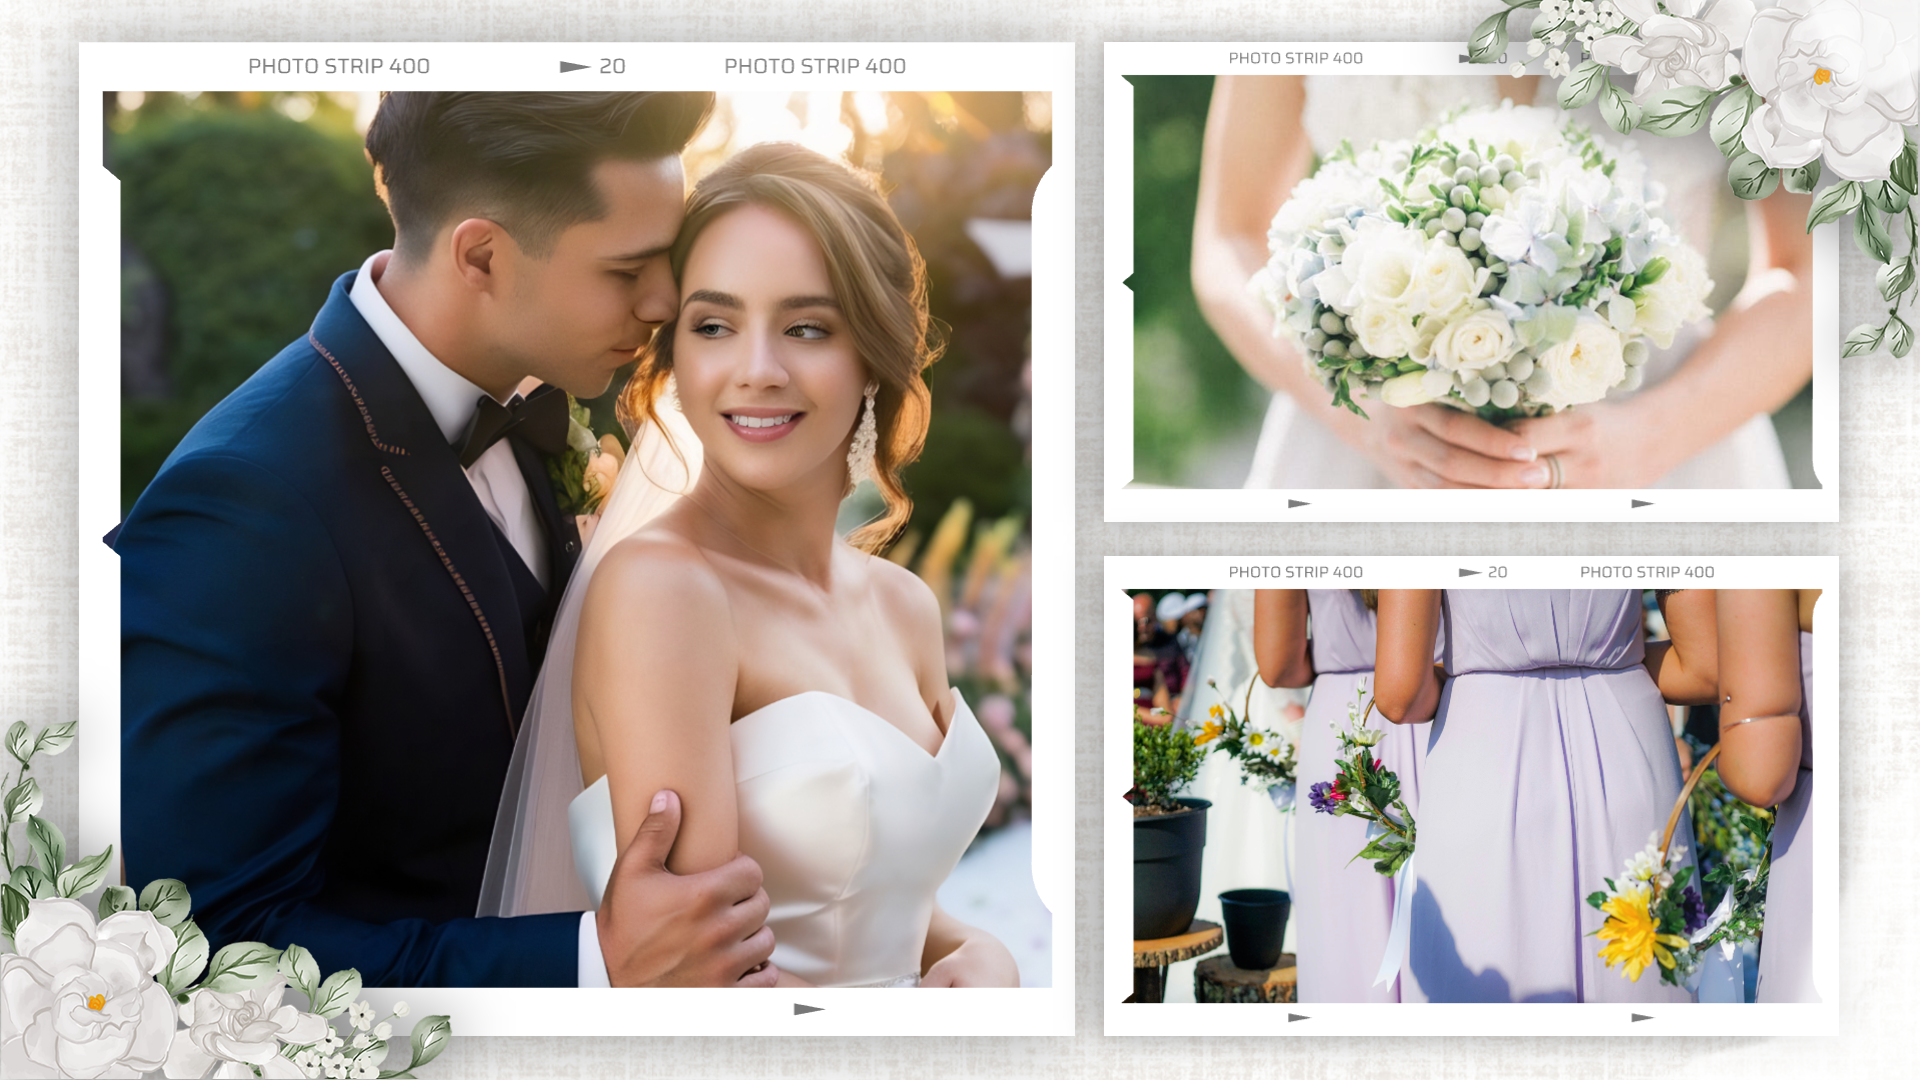
Task: Click the bottom-left arrow under the bouquet photo
Action: pyautogui.click(x=1298, y=504)
